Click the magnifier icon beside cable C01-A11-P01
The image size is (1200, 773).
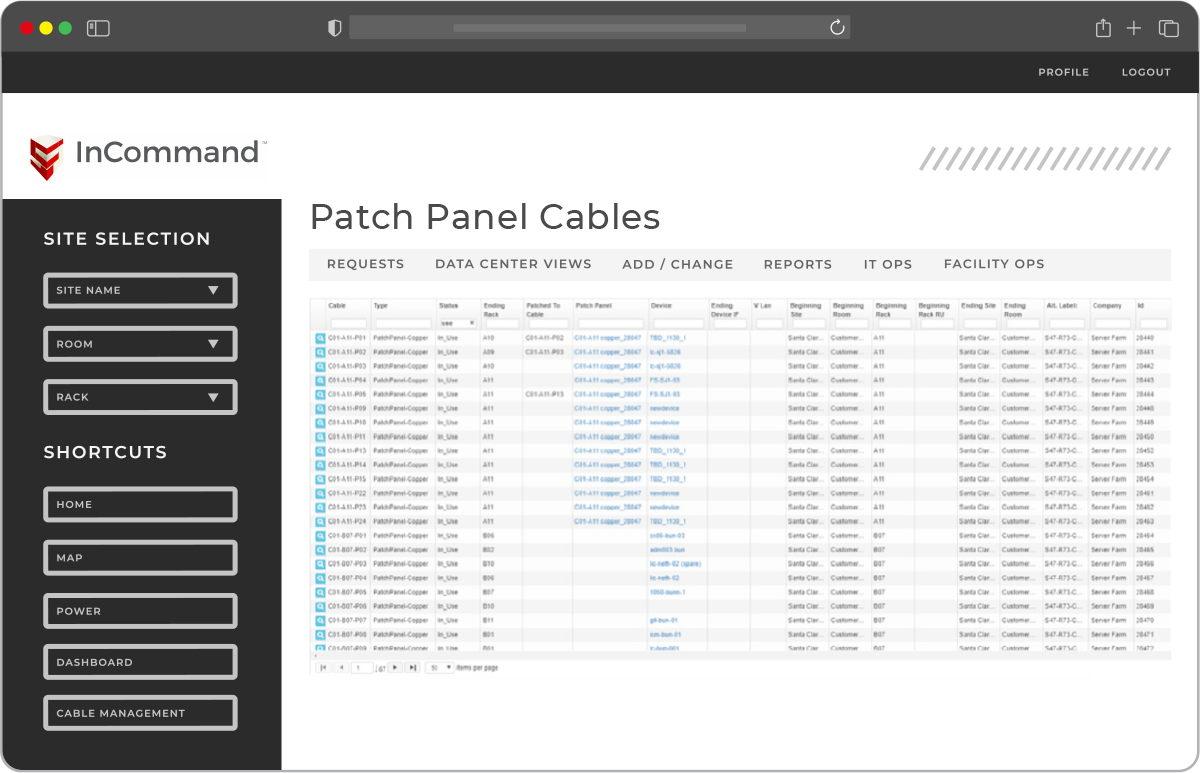point(320,338)
